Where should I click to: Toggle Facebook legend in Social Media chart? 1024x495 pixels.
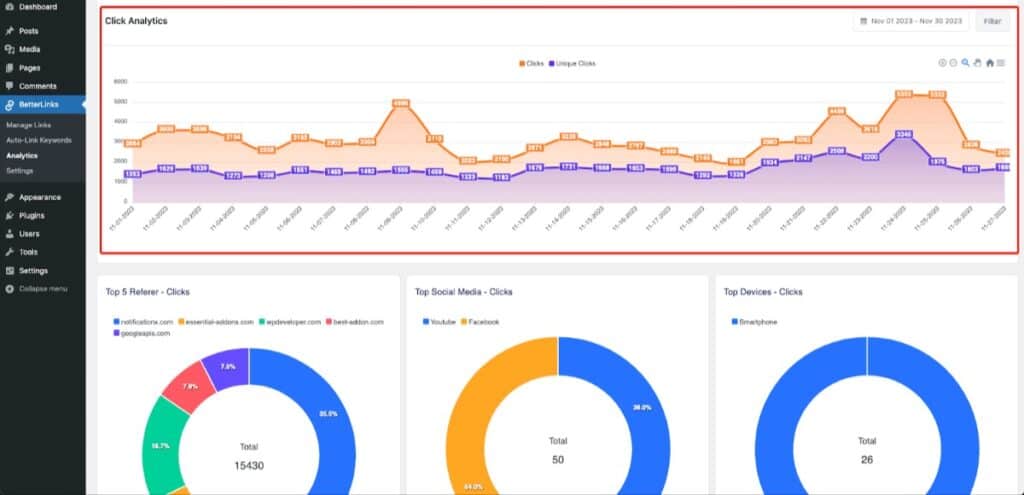click(x=481, y=322)
